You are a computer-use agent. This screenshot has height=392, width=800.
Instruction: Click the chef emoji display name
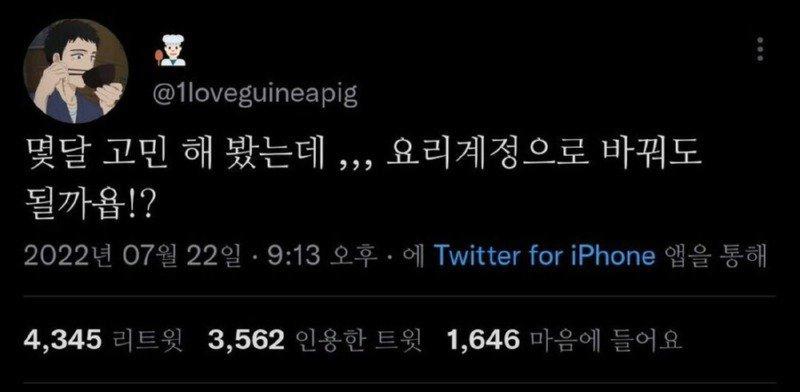[170, 53]
